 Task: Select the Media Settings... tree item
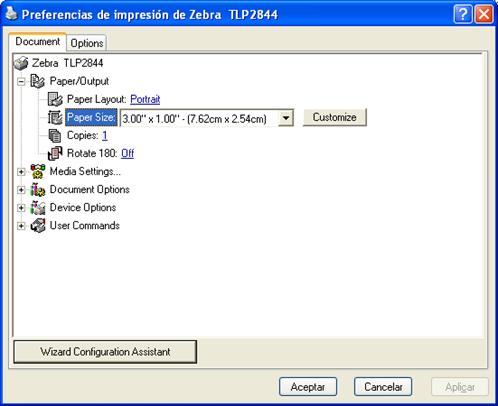pyautogui.click(x=85, y=171)
